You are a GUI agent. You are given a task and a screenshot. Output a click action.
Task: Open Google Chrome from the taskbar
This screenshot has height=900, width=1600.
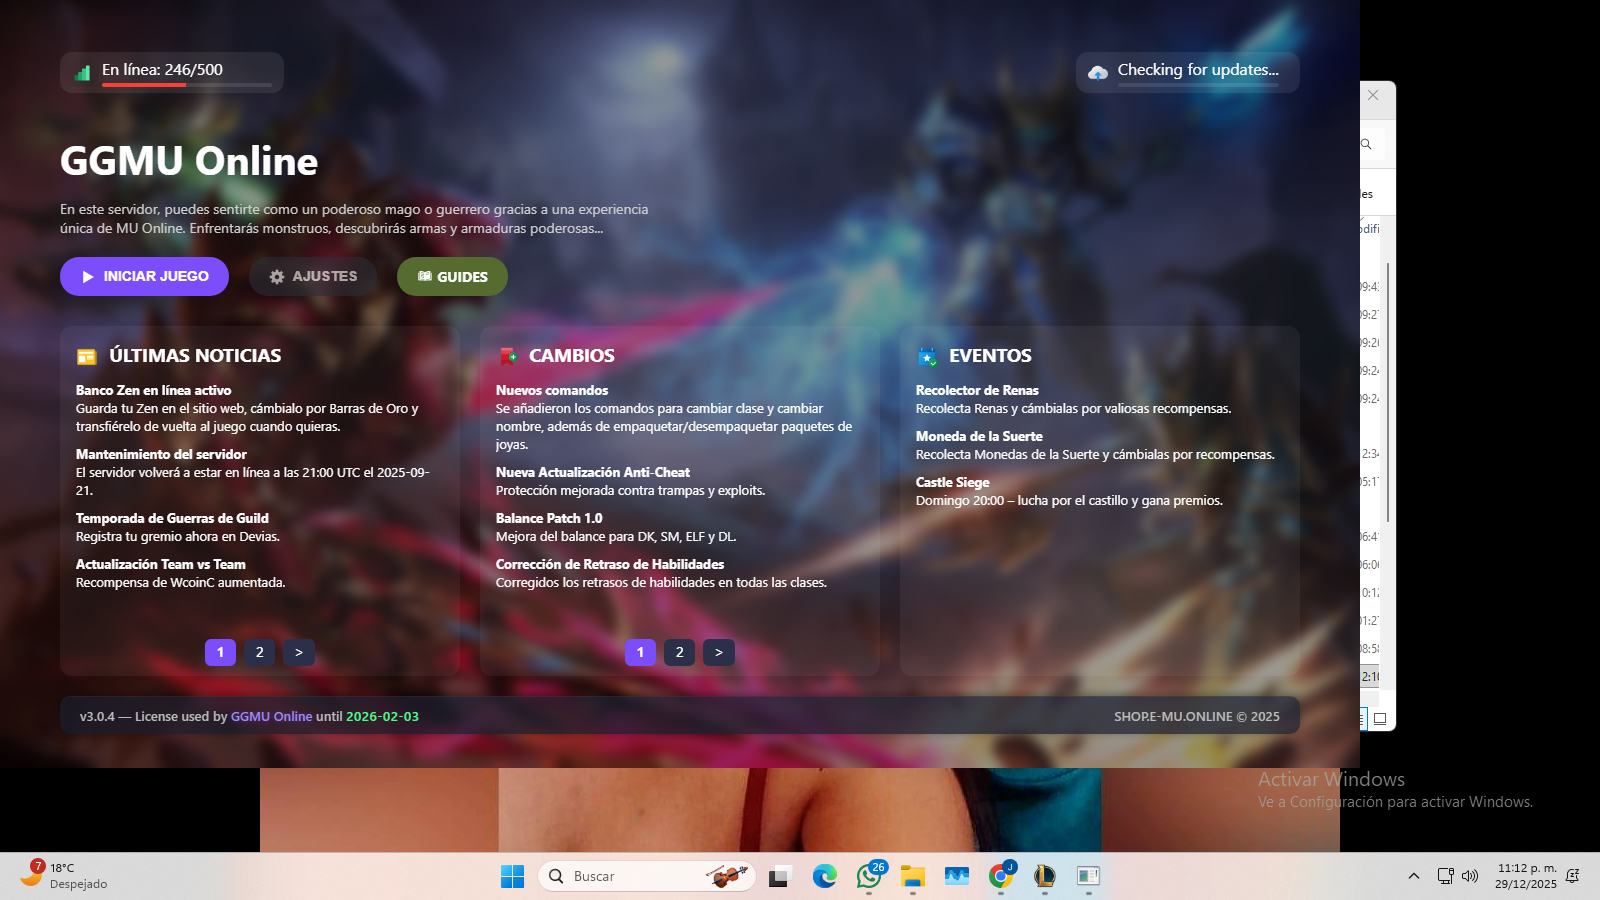[x=1000, y=876]
